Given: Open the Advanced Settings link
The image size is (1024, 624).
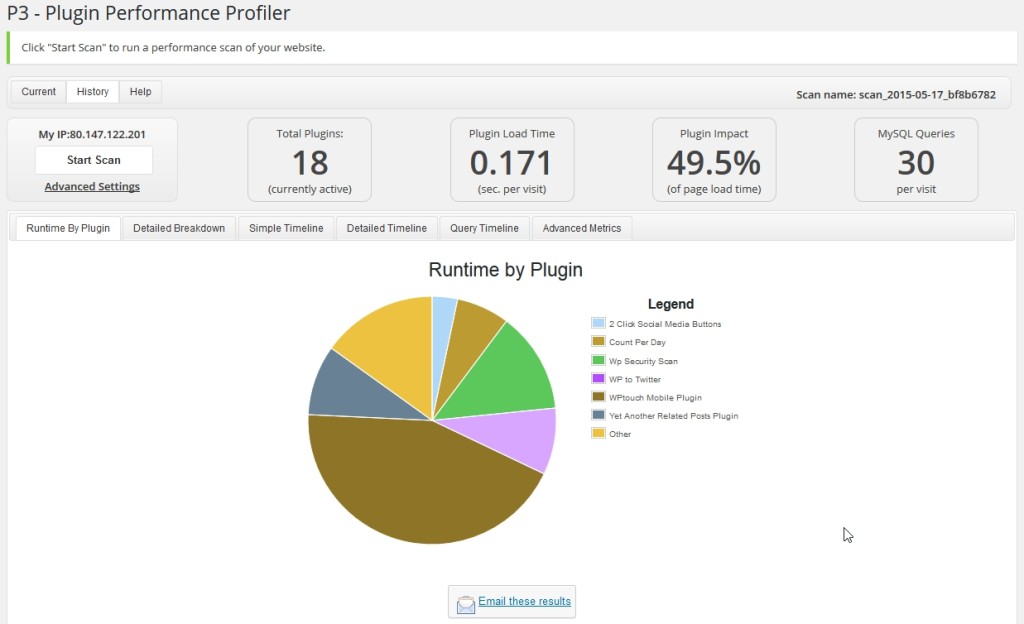Looking at the screenshot, I should [x=92, y=187].
